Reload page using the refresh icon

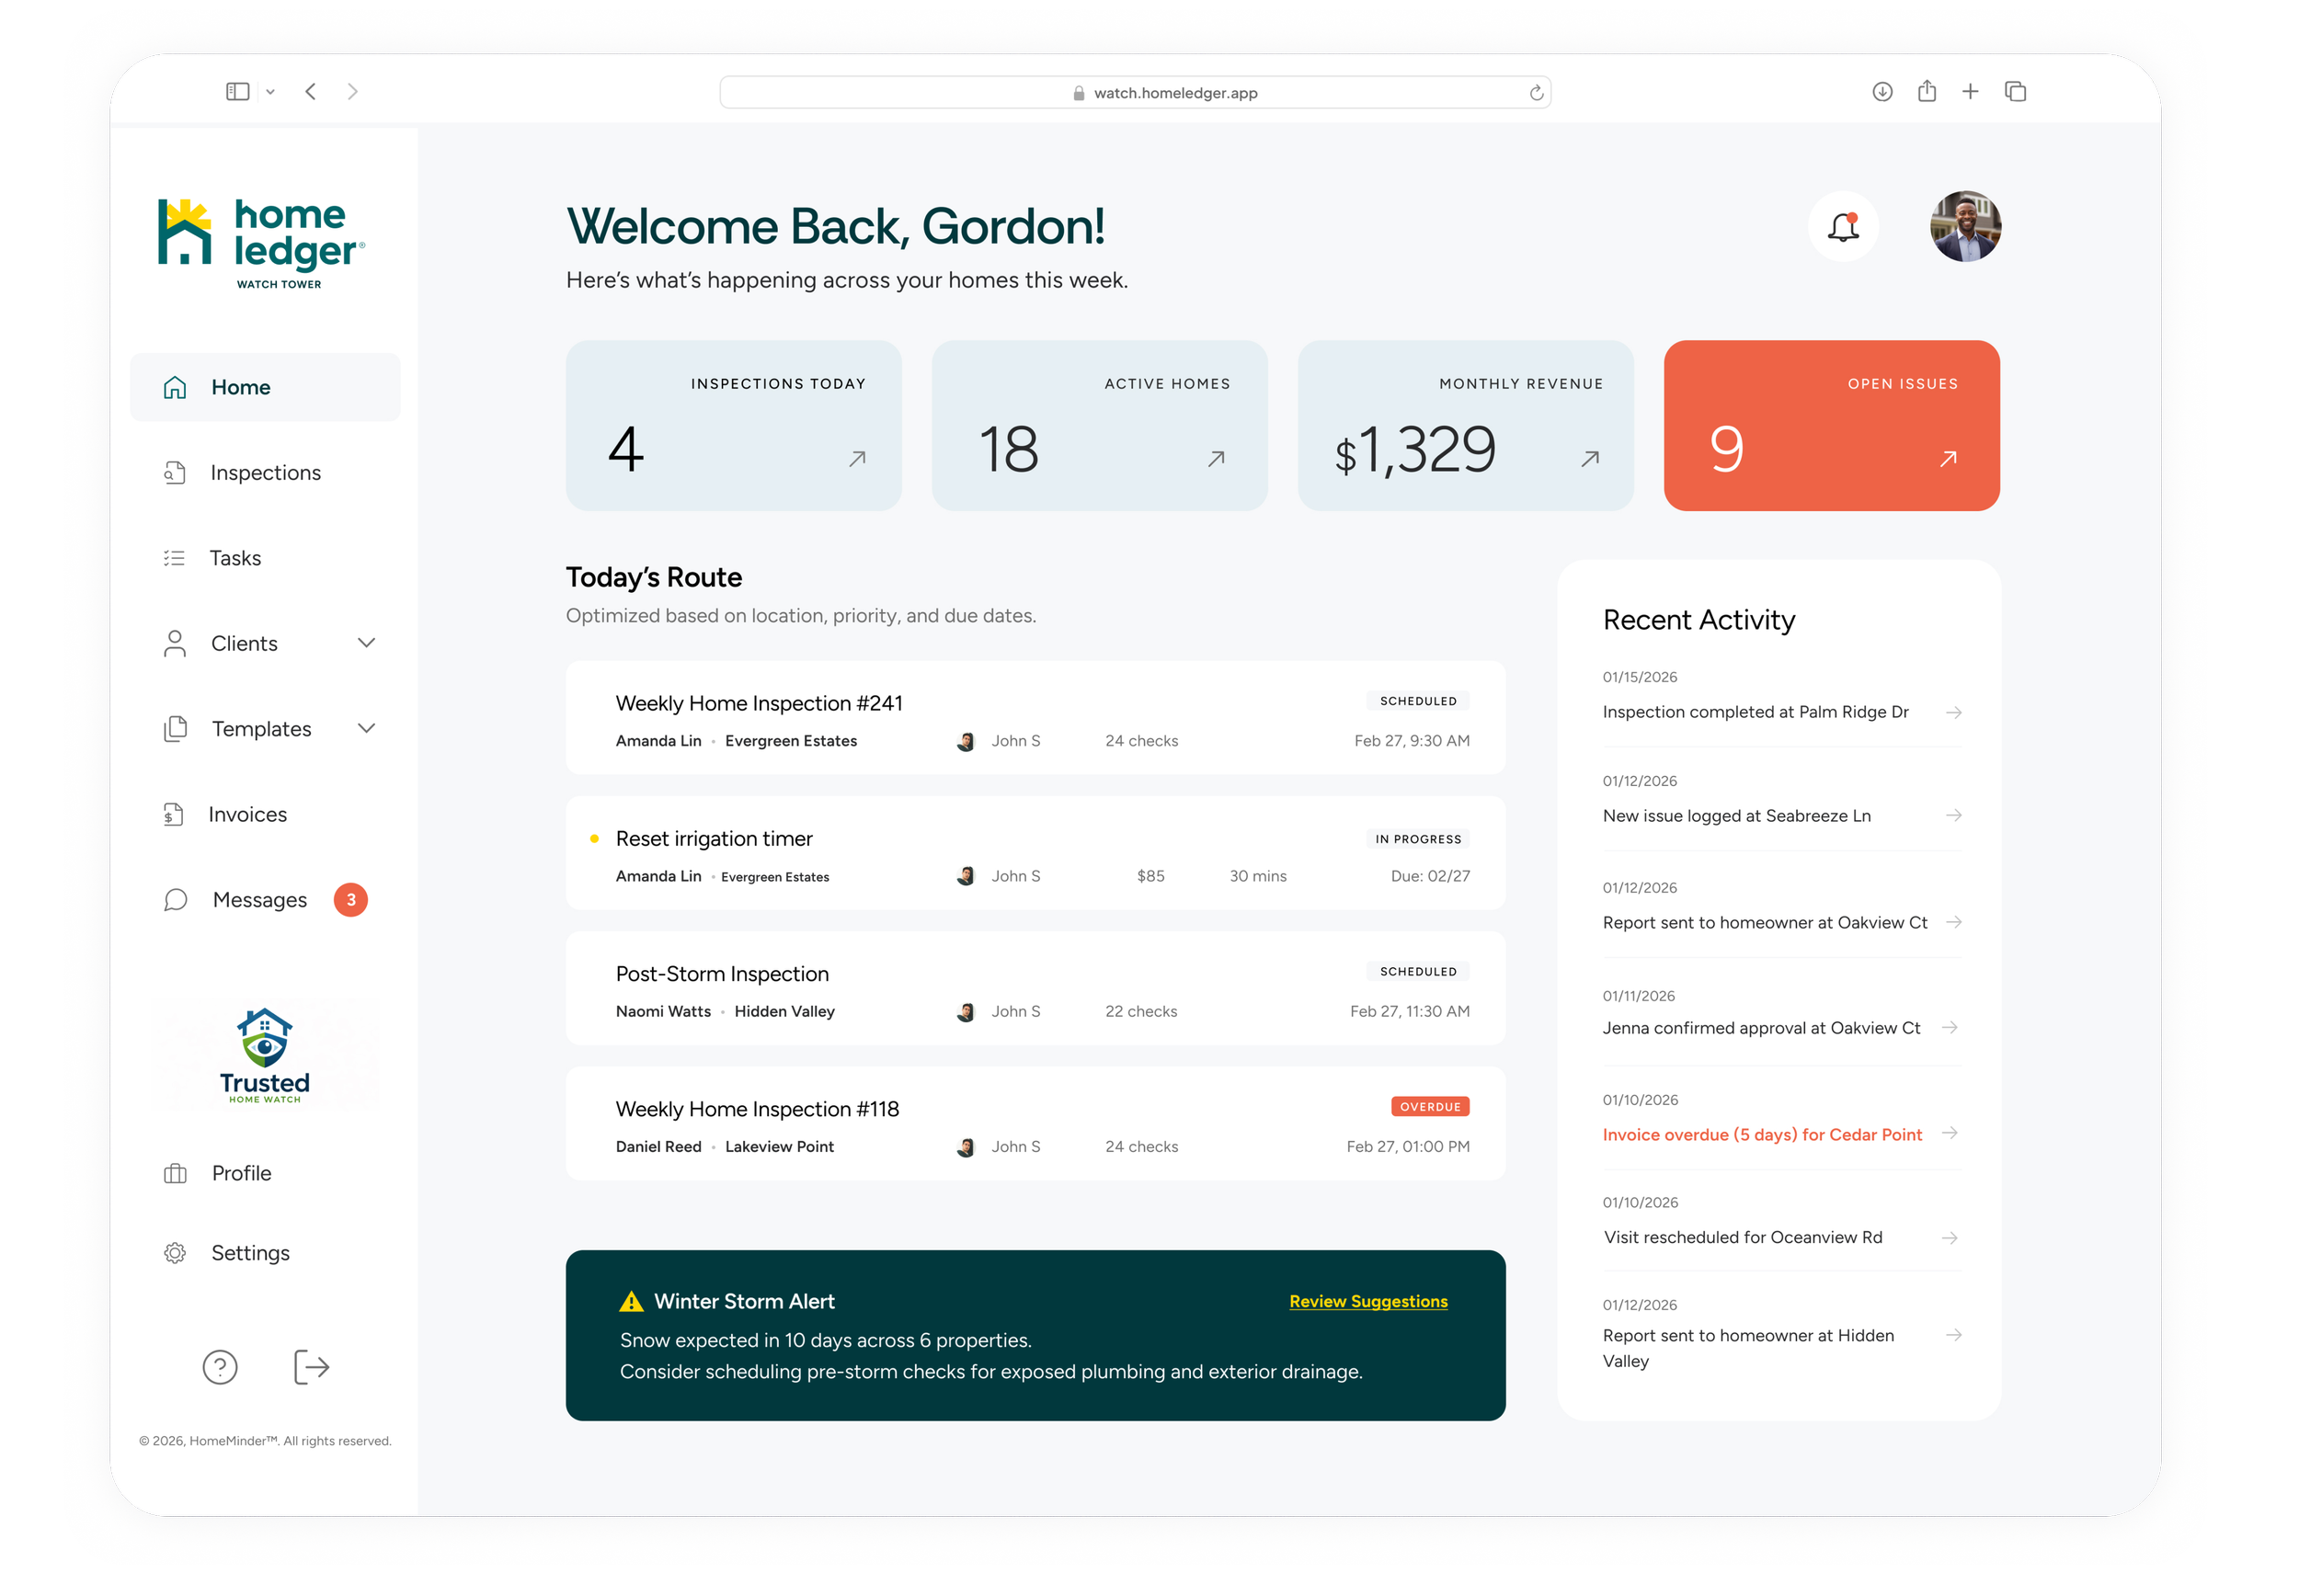1536,93
